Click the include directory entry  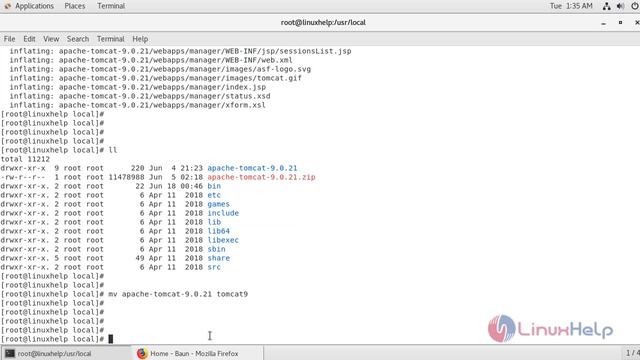[x=223, y=213]
